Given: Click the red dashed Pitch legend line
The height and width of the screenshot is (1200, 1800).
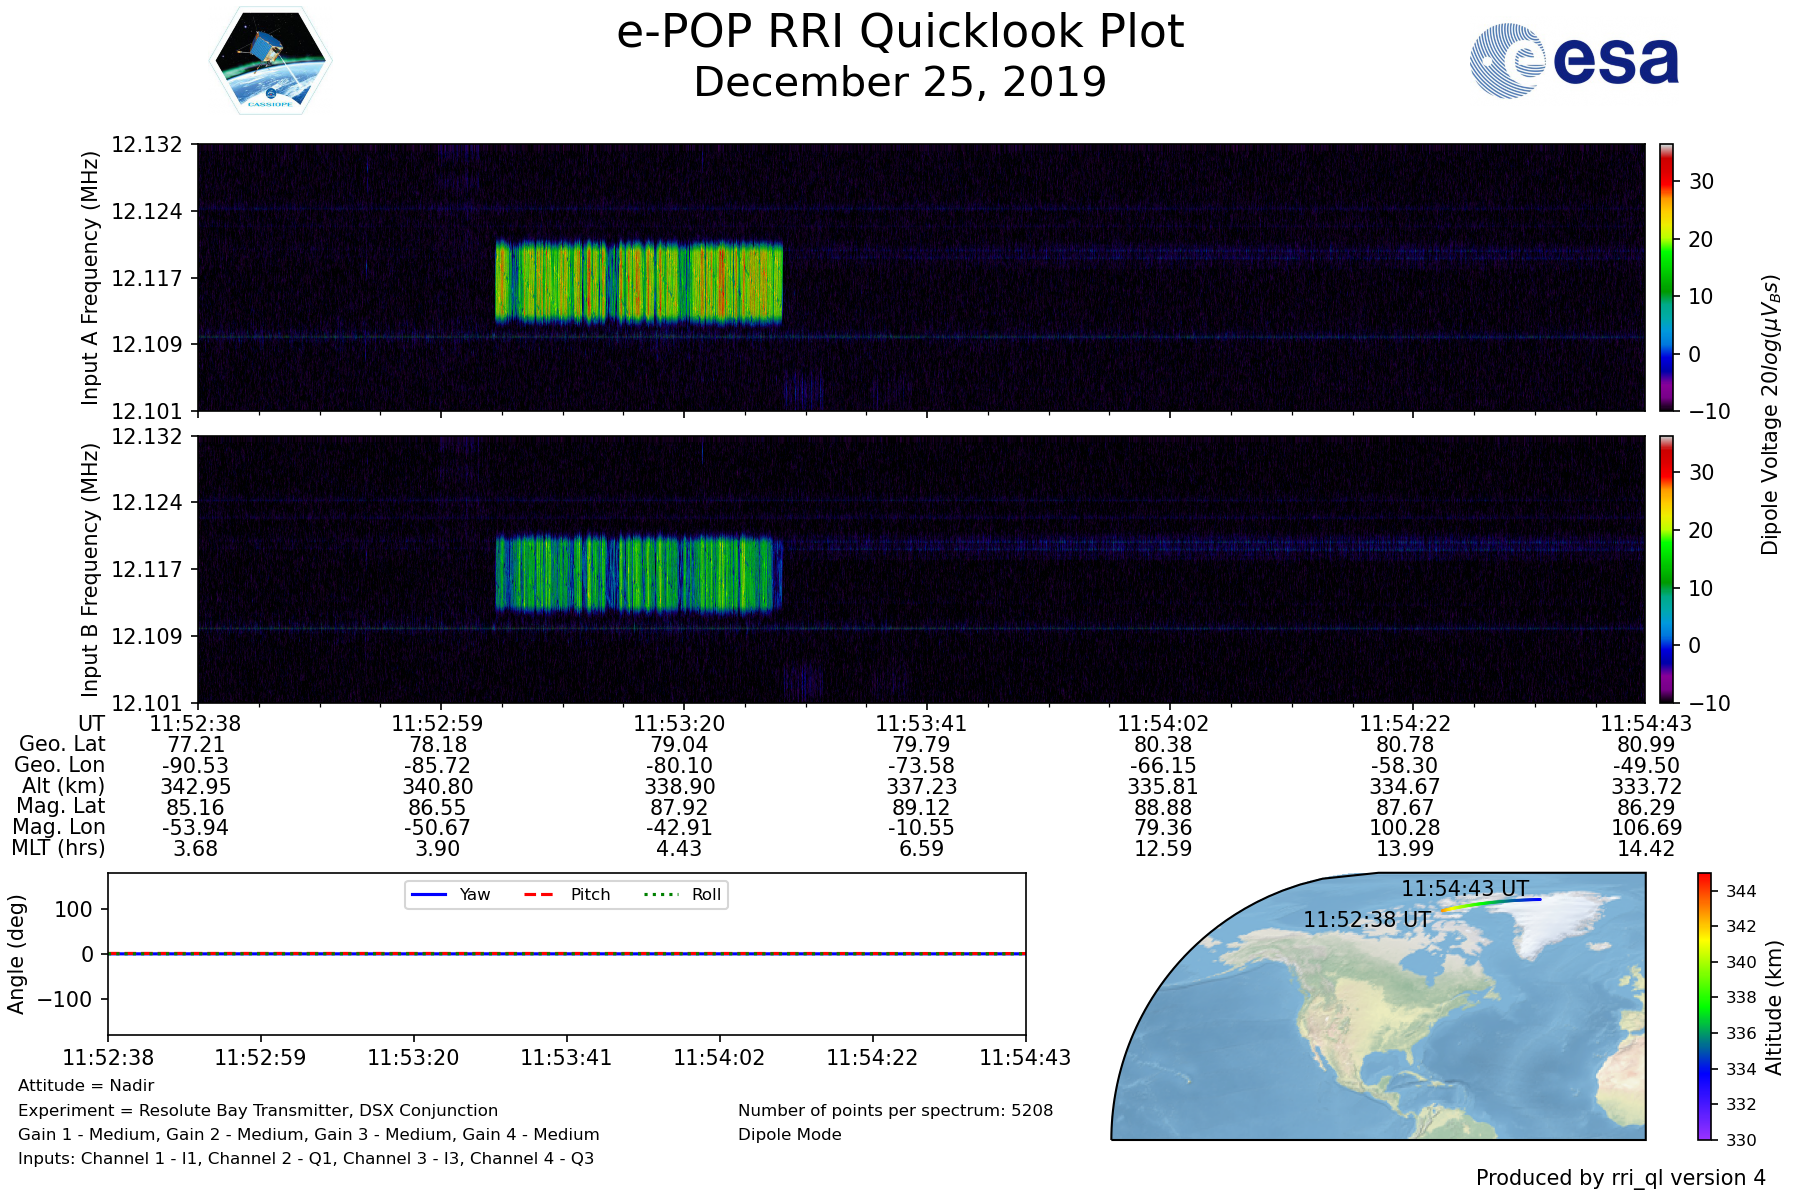Looking at the screenshot, I should click(x=539, y=894).
